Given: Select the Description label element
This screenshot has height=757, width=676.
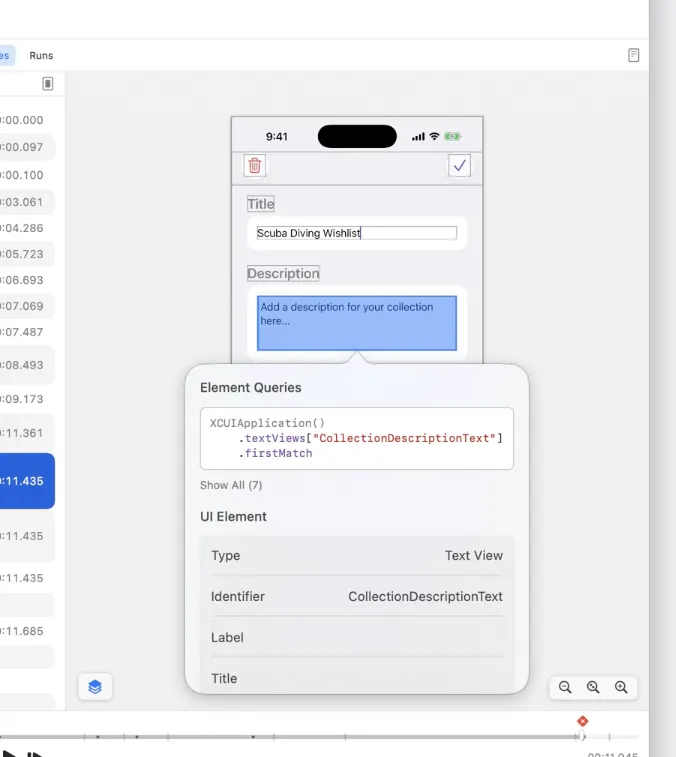Looking at the screenshot, I should (x=283, y=273).
